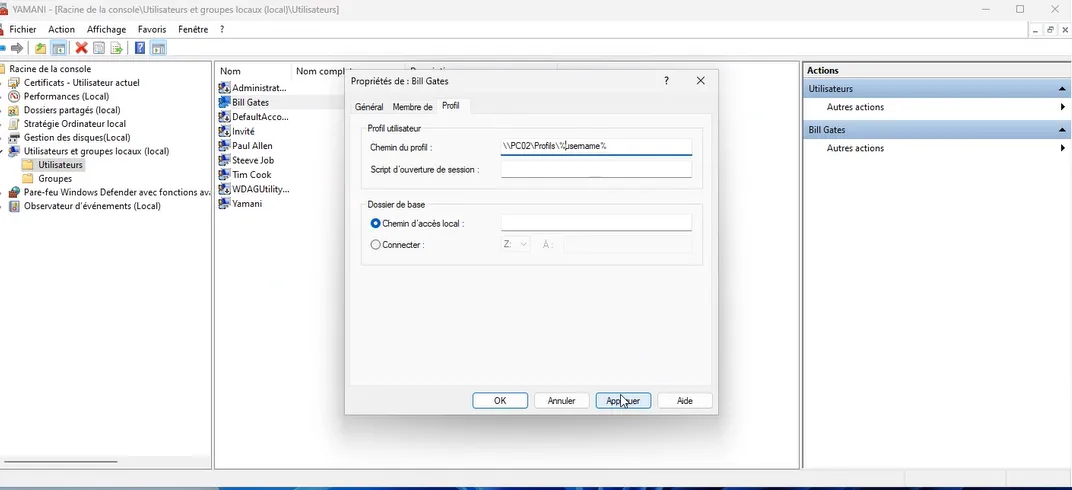Select the Connecter radio button
Viewport: 1072px width, 490px height.
[x=376, y=244]
